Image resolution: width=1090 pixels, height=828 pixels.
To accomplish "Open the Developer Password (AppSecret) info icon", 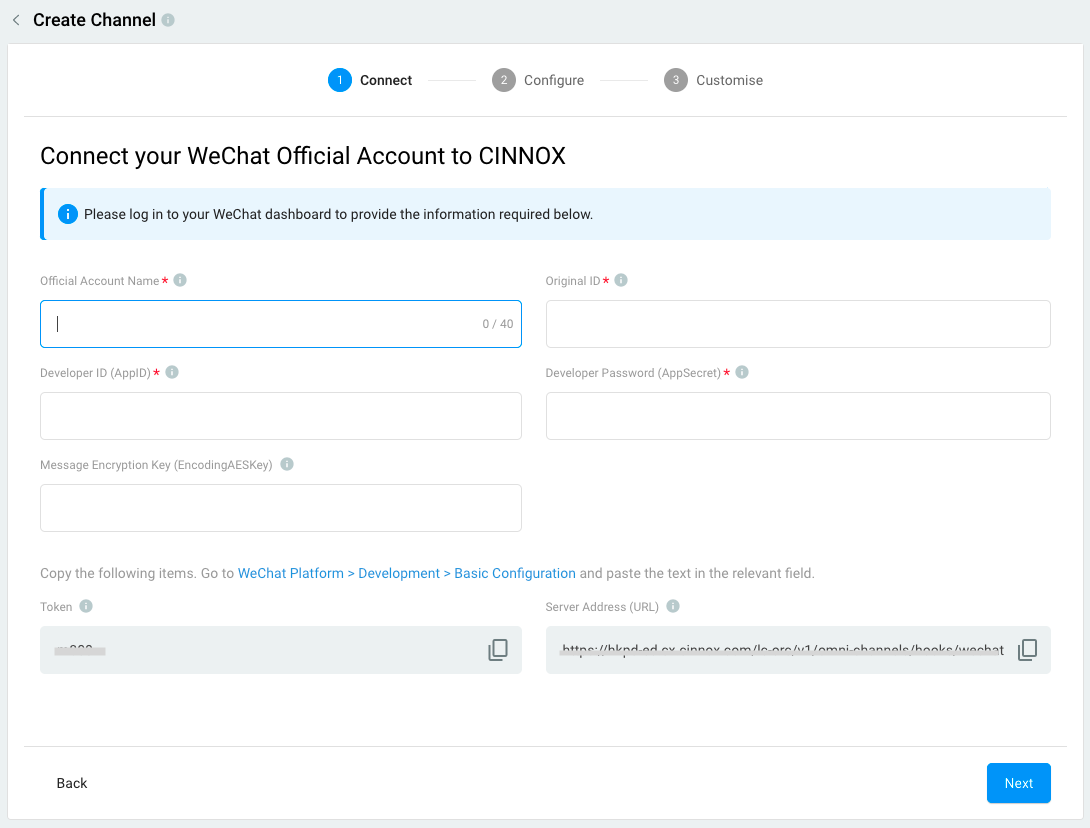I will pyautogui.click(x=742, y=372).
